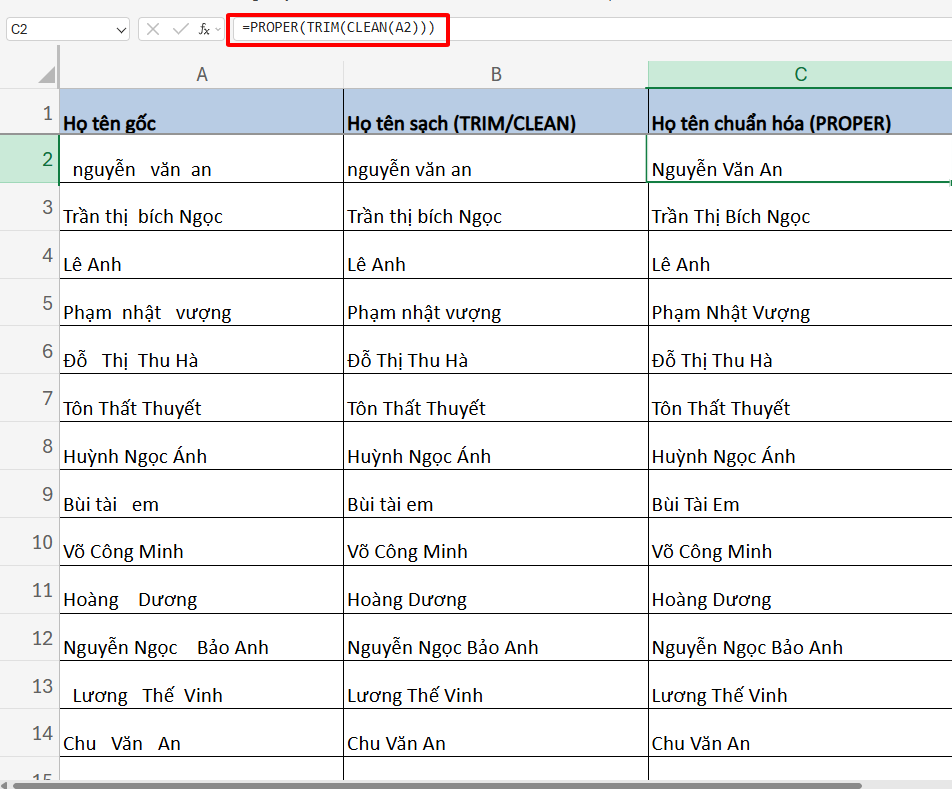Select row 5 header
952x789 pixels.
[29, 302]
